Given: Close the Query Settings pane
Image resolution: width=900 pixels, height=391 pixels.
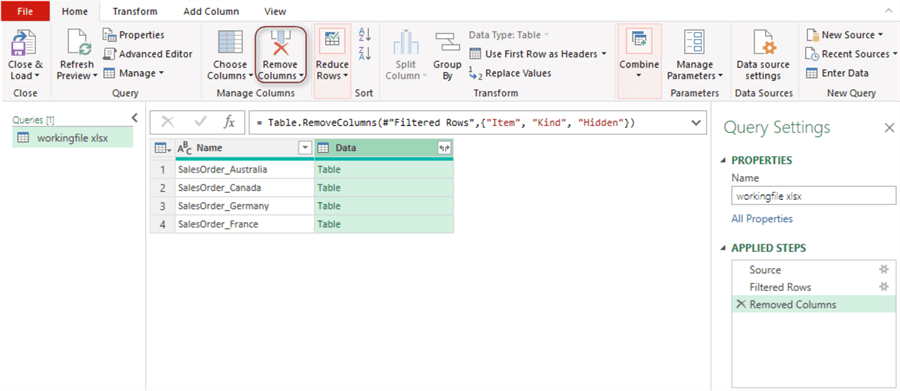Looking at the screenshot, I should click(x=889, y=127).
